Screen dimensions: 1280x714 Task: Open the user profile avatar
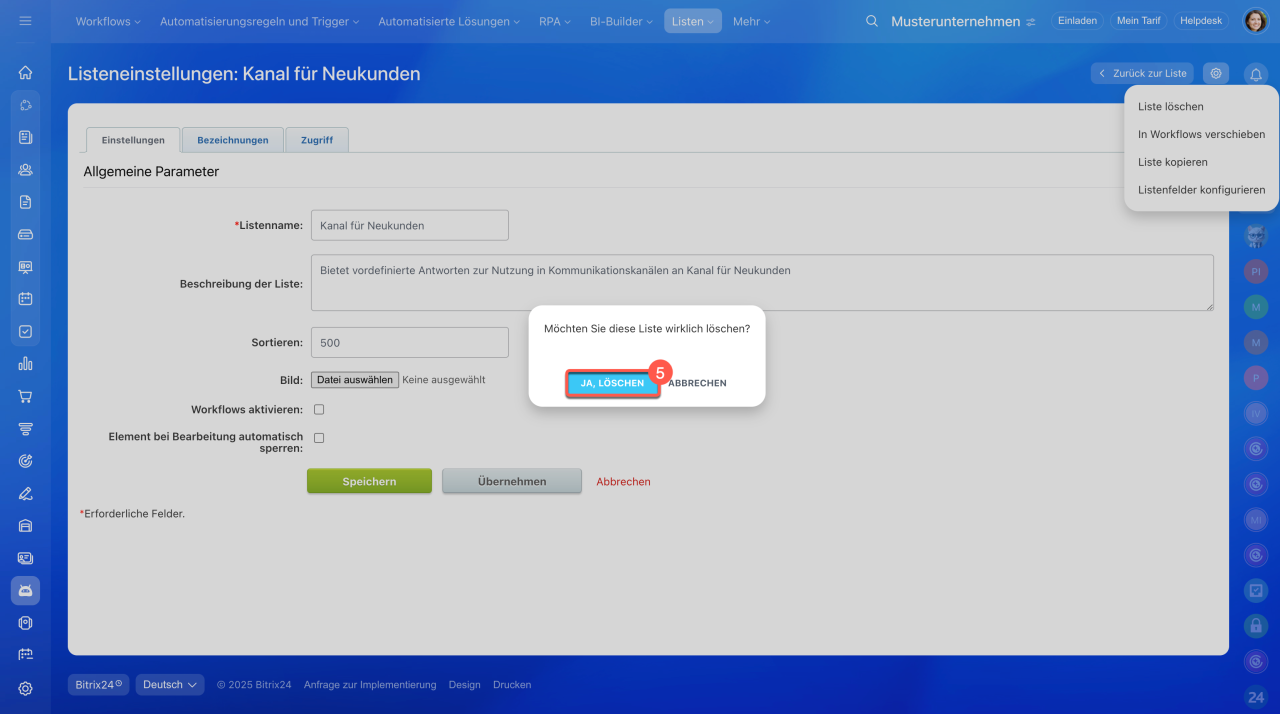[x=1255, y=21]
